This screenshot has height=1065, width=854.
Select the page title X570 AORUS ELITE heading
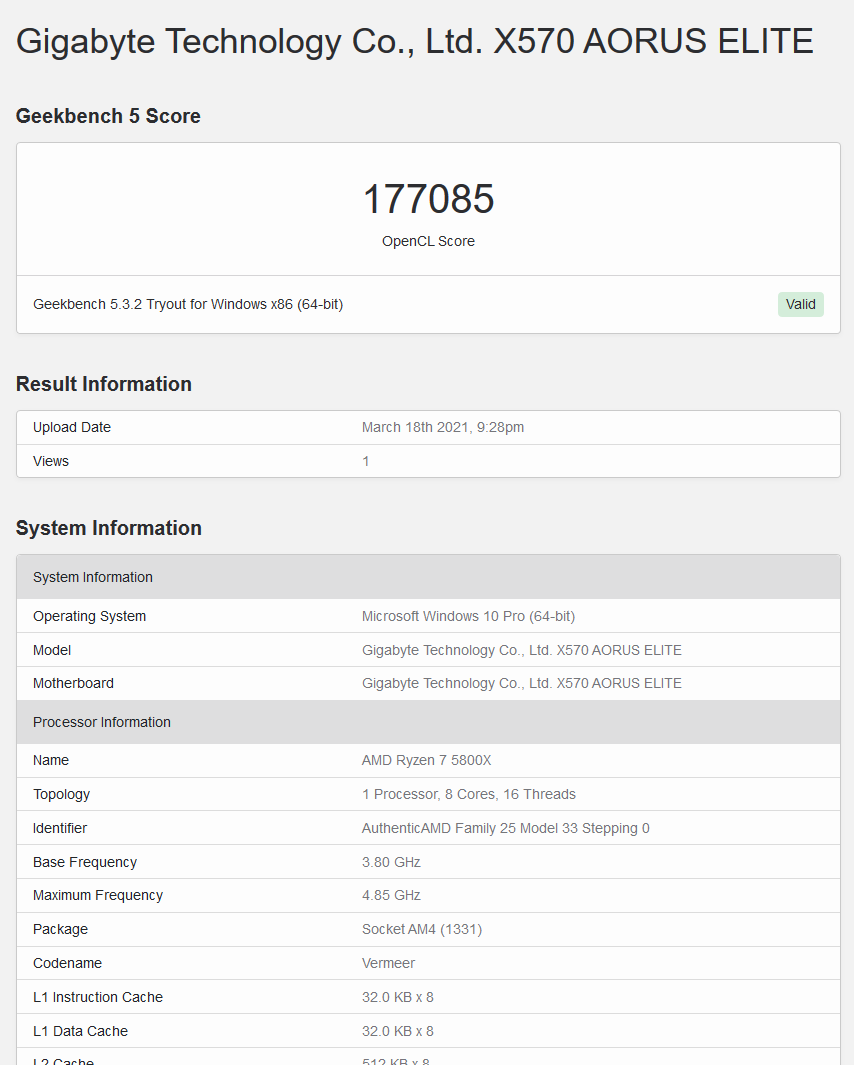(x=414, y=41)
